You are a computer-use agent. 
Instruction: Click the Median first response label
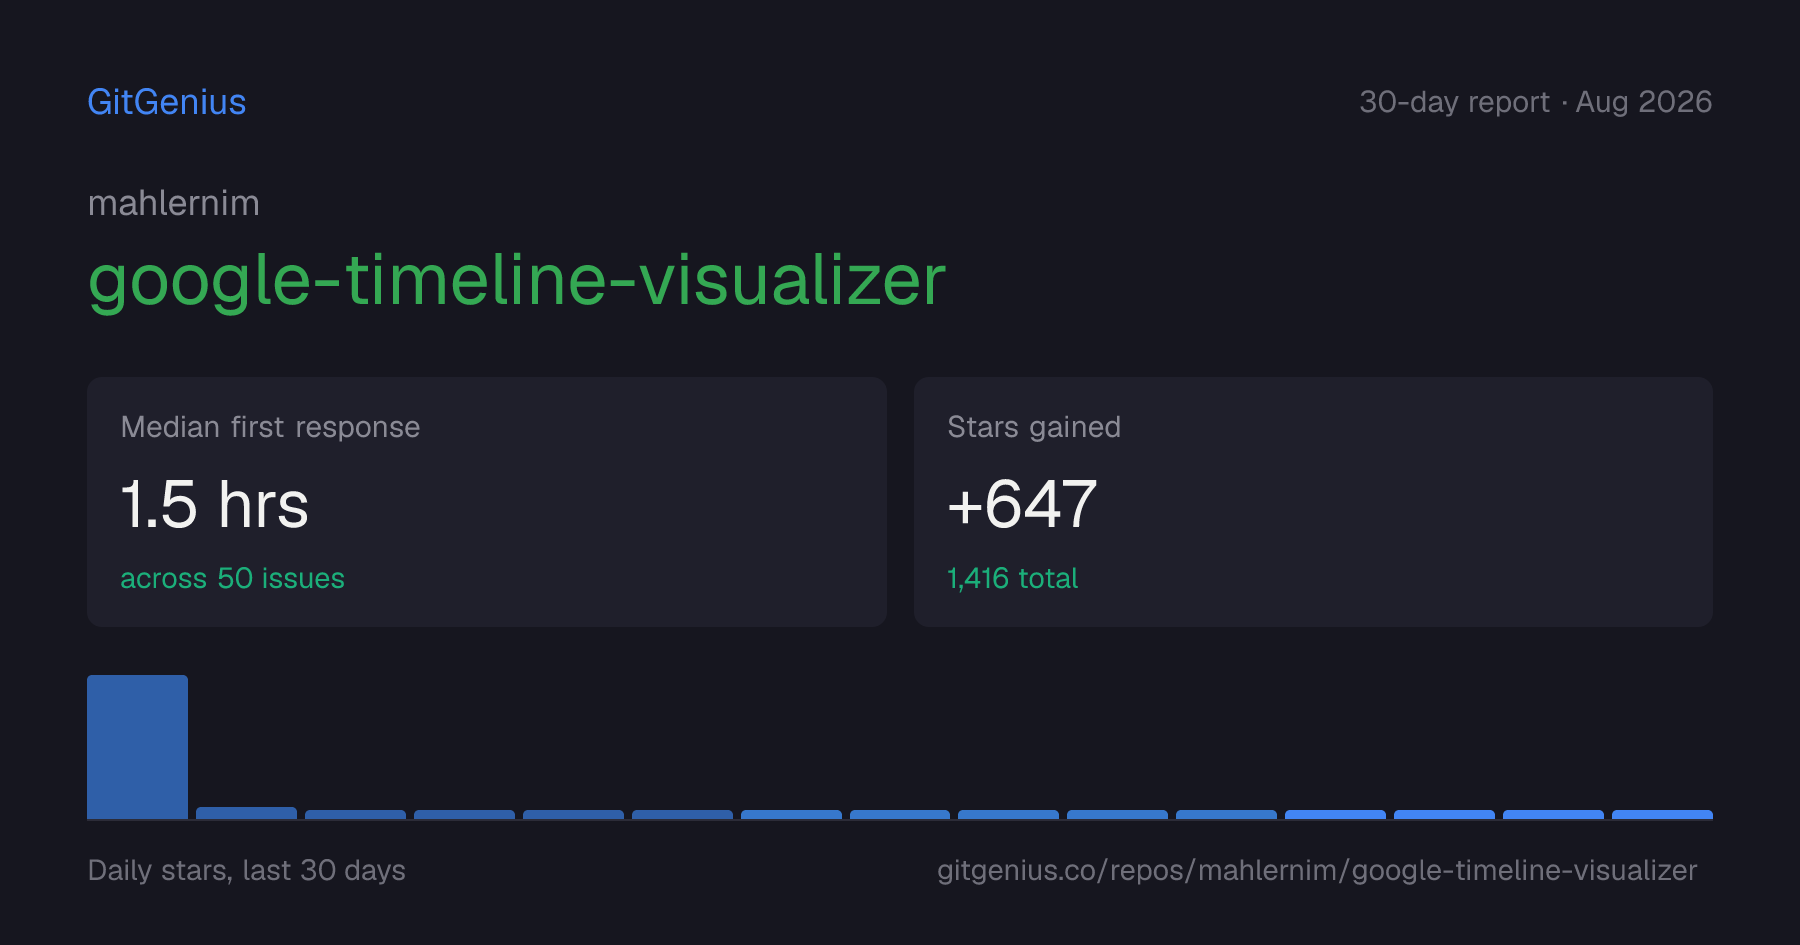tap(271, 427)
